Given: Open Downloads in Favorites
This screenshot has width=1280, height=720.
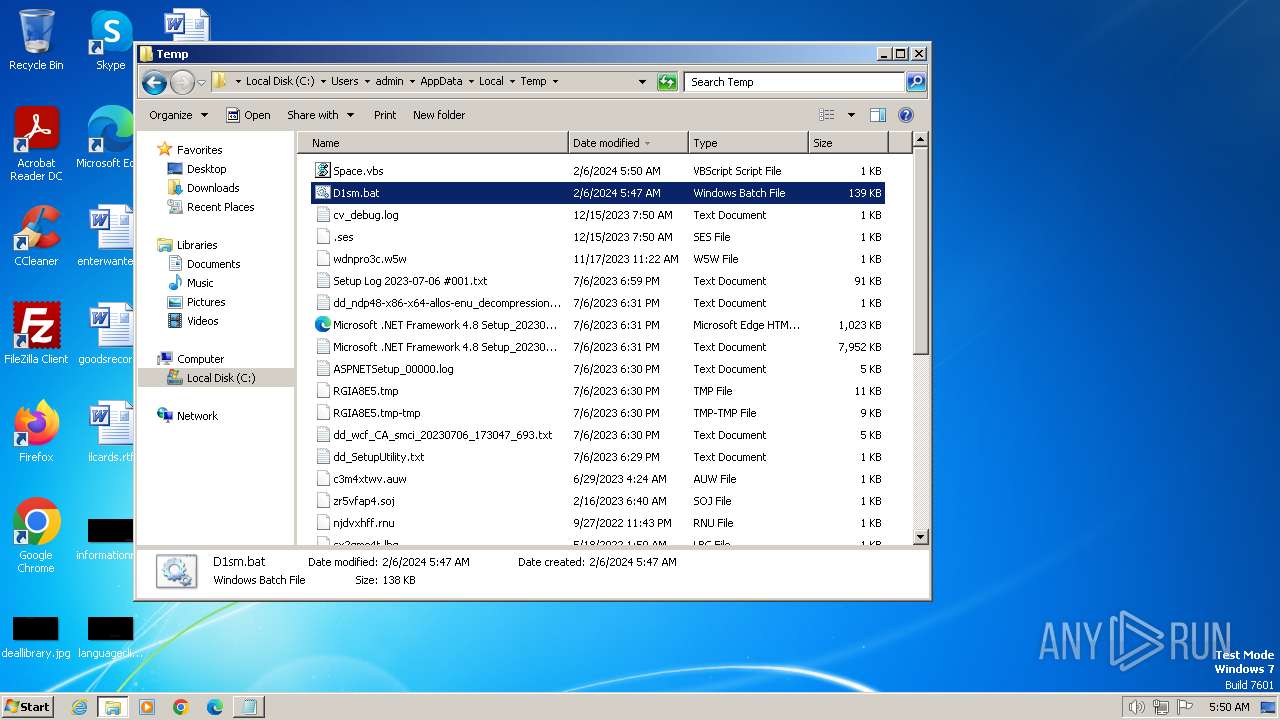Looking at the screenshot, I should (213, 188).
